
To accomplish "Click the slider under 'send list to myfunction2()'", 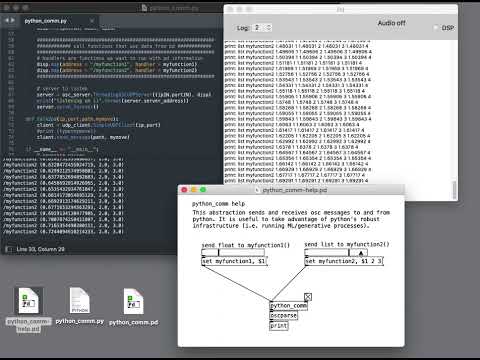I will pos(336,252).
